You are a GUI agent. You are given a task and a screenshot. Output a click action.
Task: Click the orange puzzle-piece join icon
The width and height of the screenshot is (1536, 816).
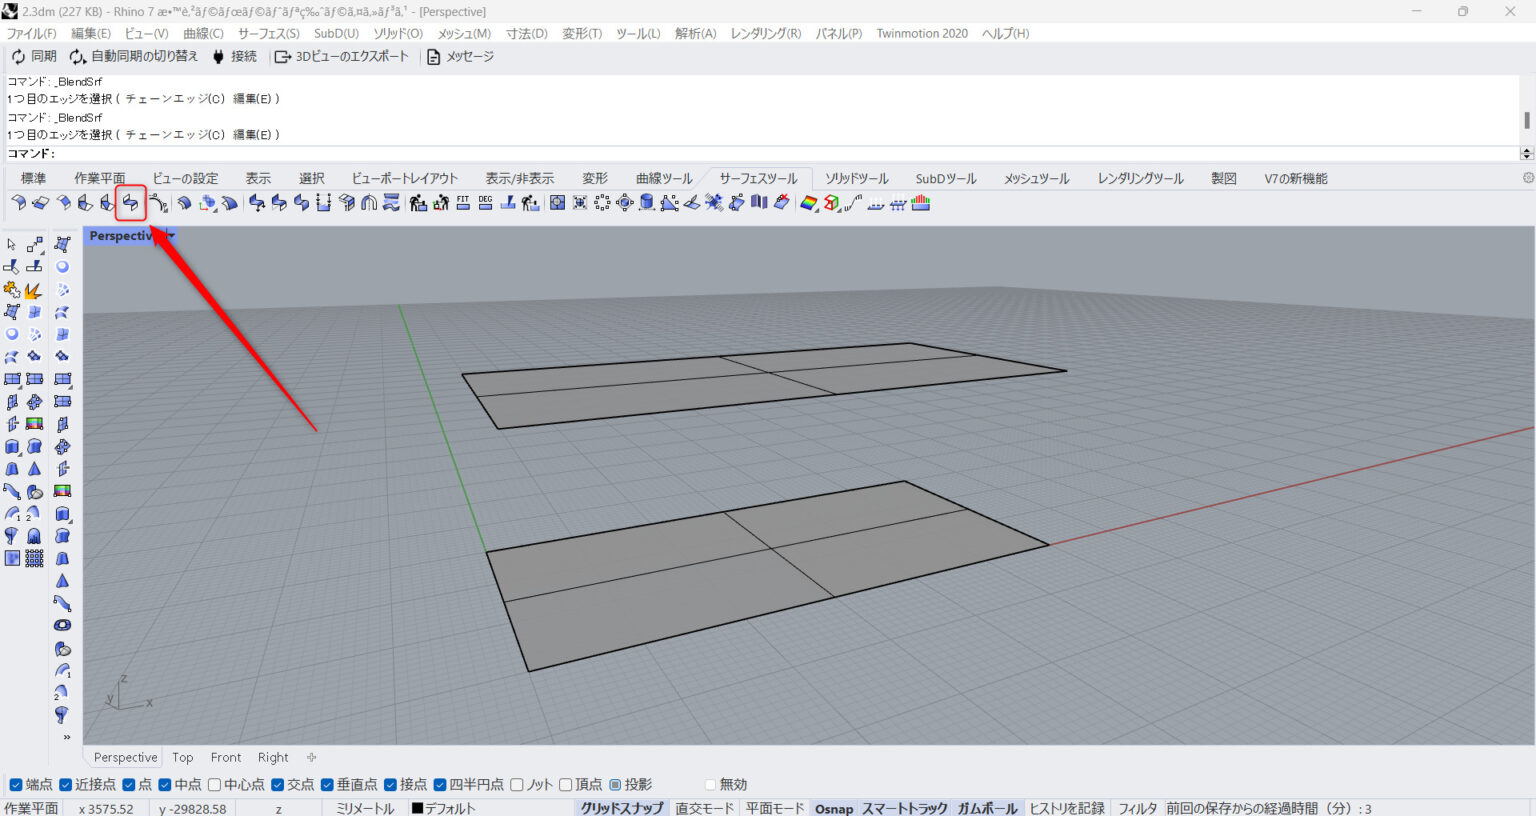coord(12,290)
